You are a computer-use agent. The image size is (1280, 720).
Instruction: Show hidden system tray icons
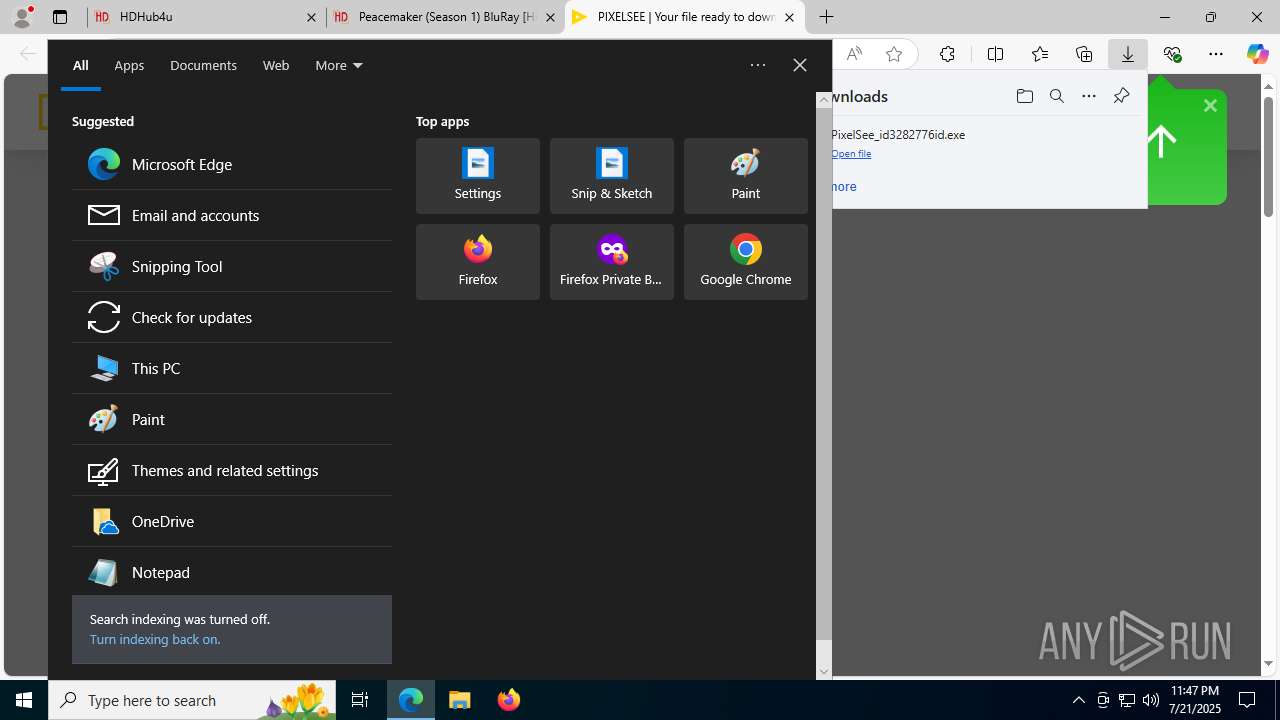point(1079,700)
